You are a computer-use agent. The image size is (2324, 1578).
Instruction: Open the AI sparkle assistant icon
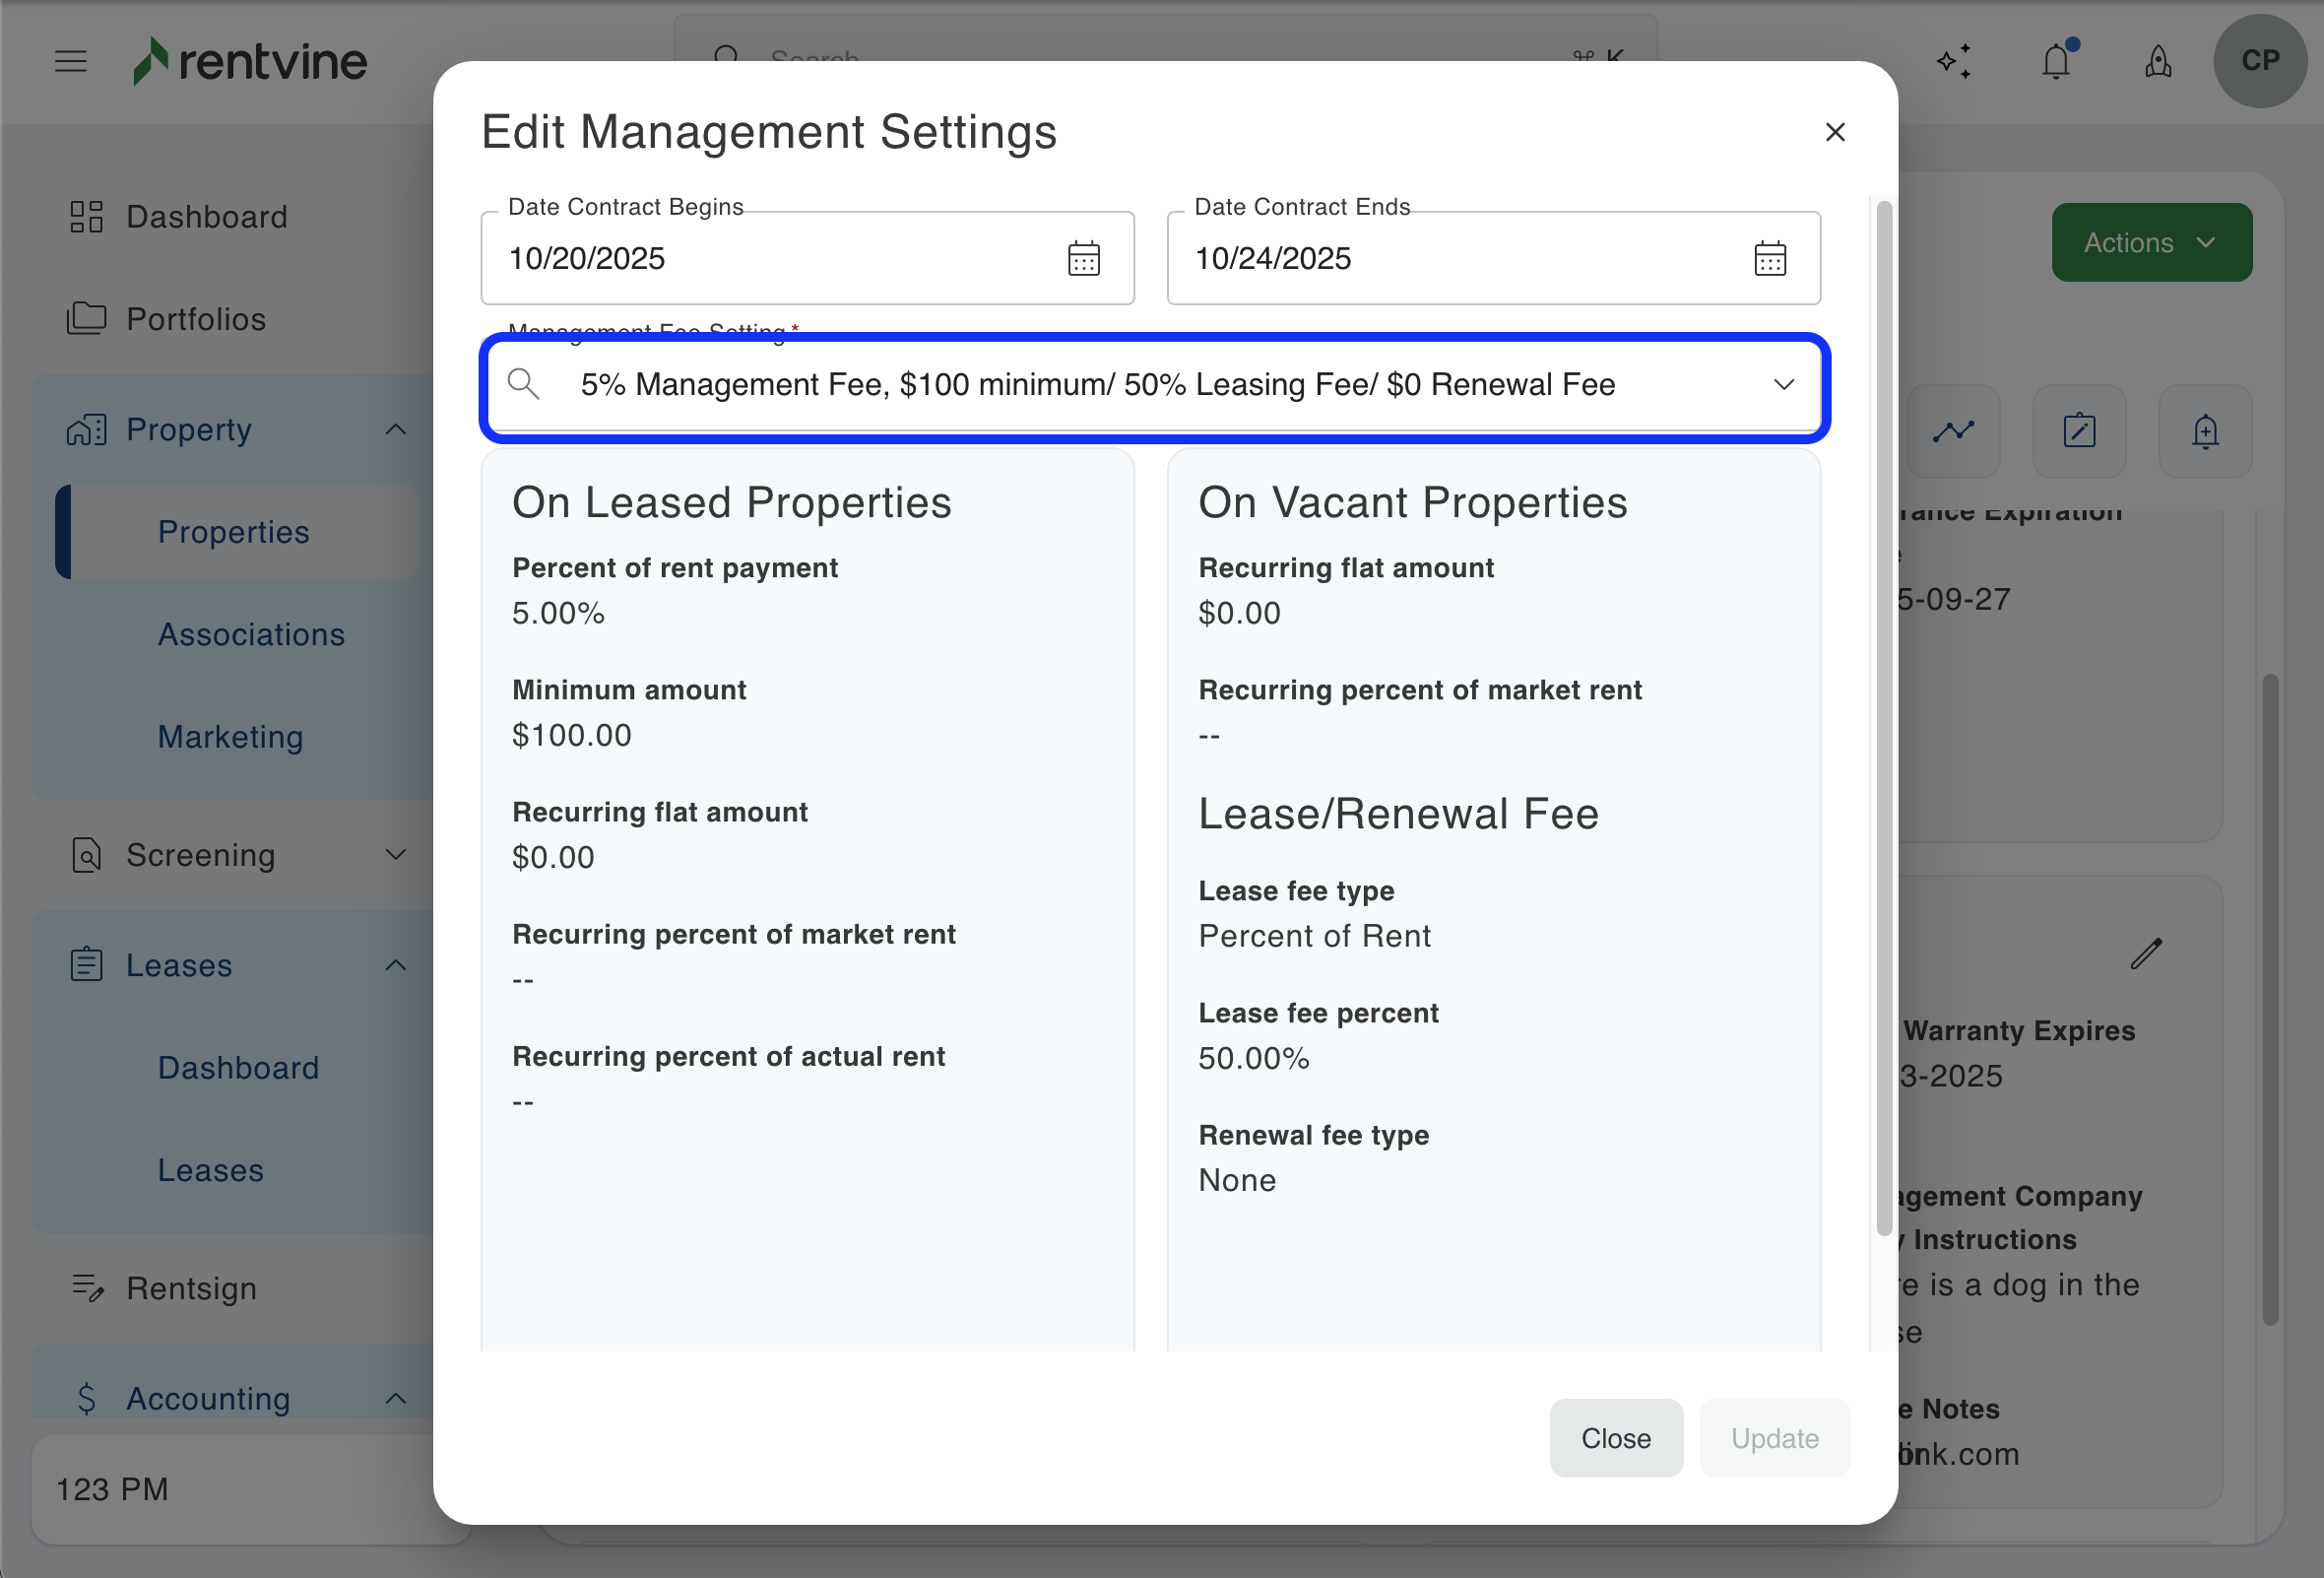[1954, 62]
